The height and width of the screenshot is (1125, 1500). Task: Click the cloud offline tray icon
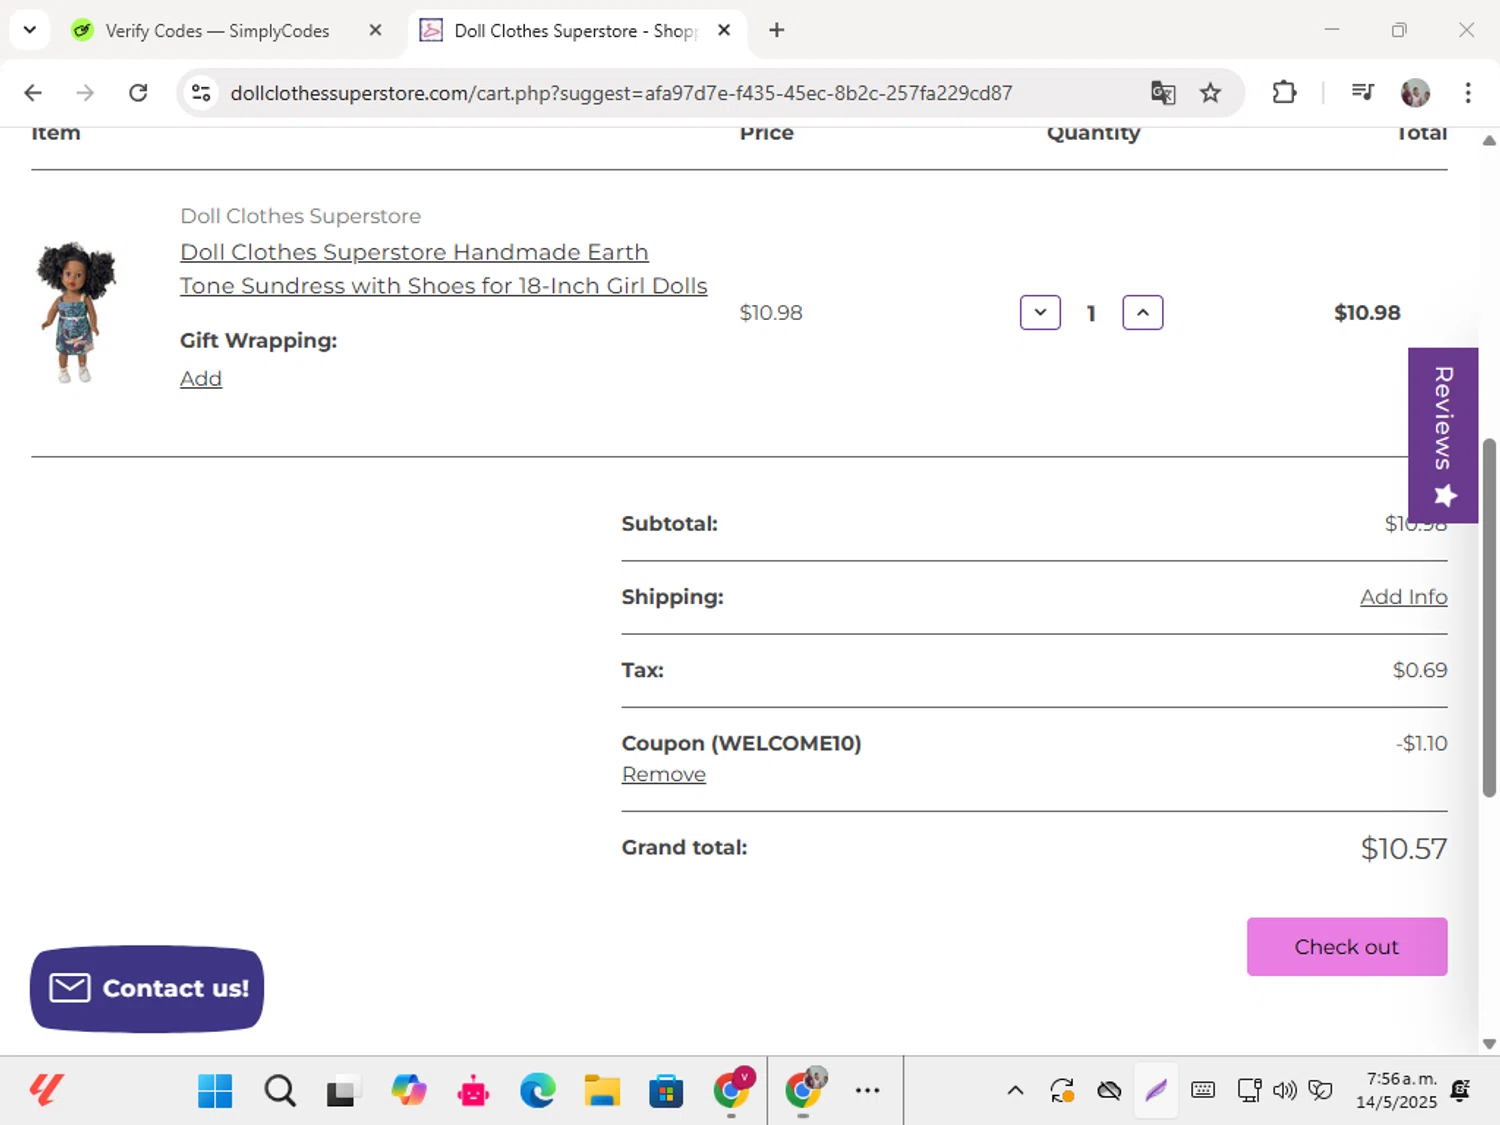tap(1109, 1091)
